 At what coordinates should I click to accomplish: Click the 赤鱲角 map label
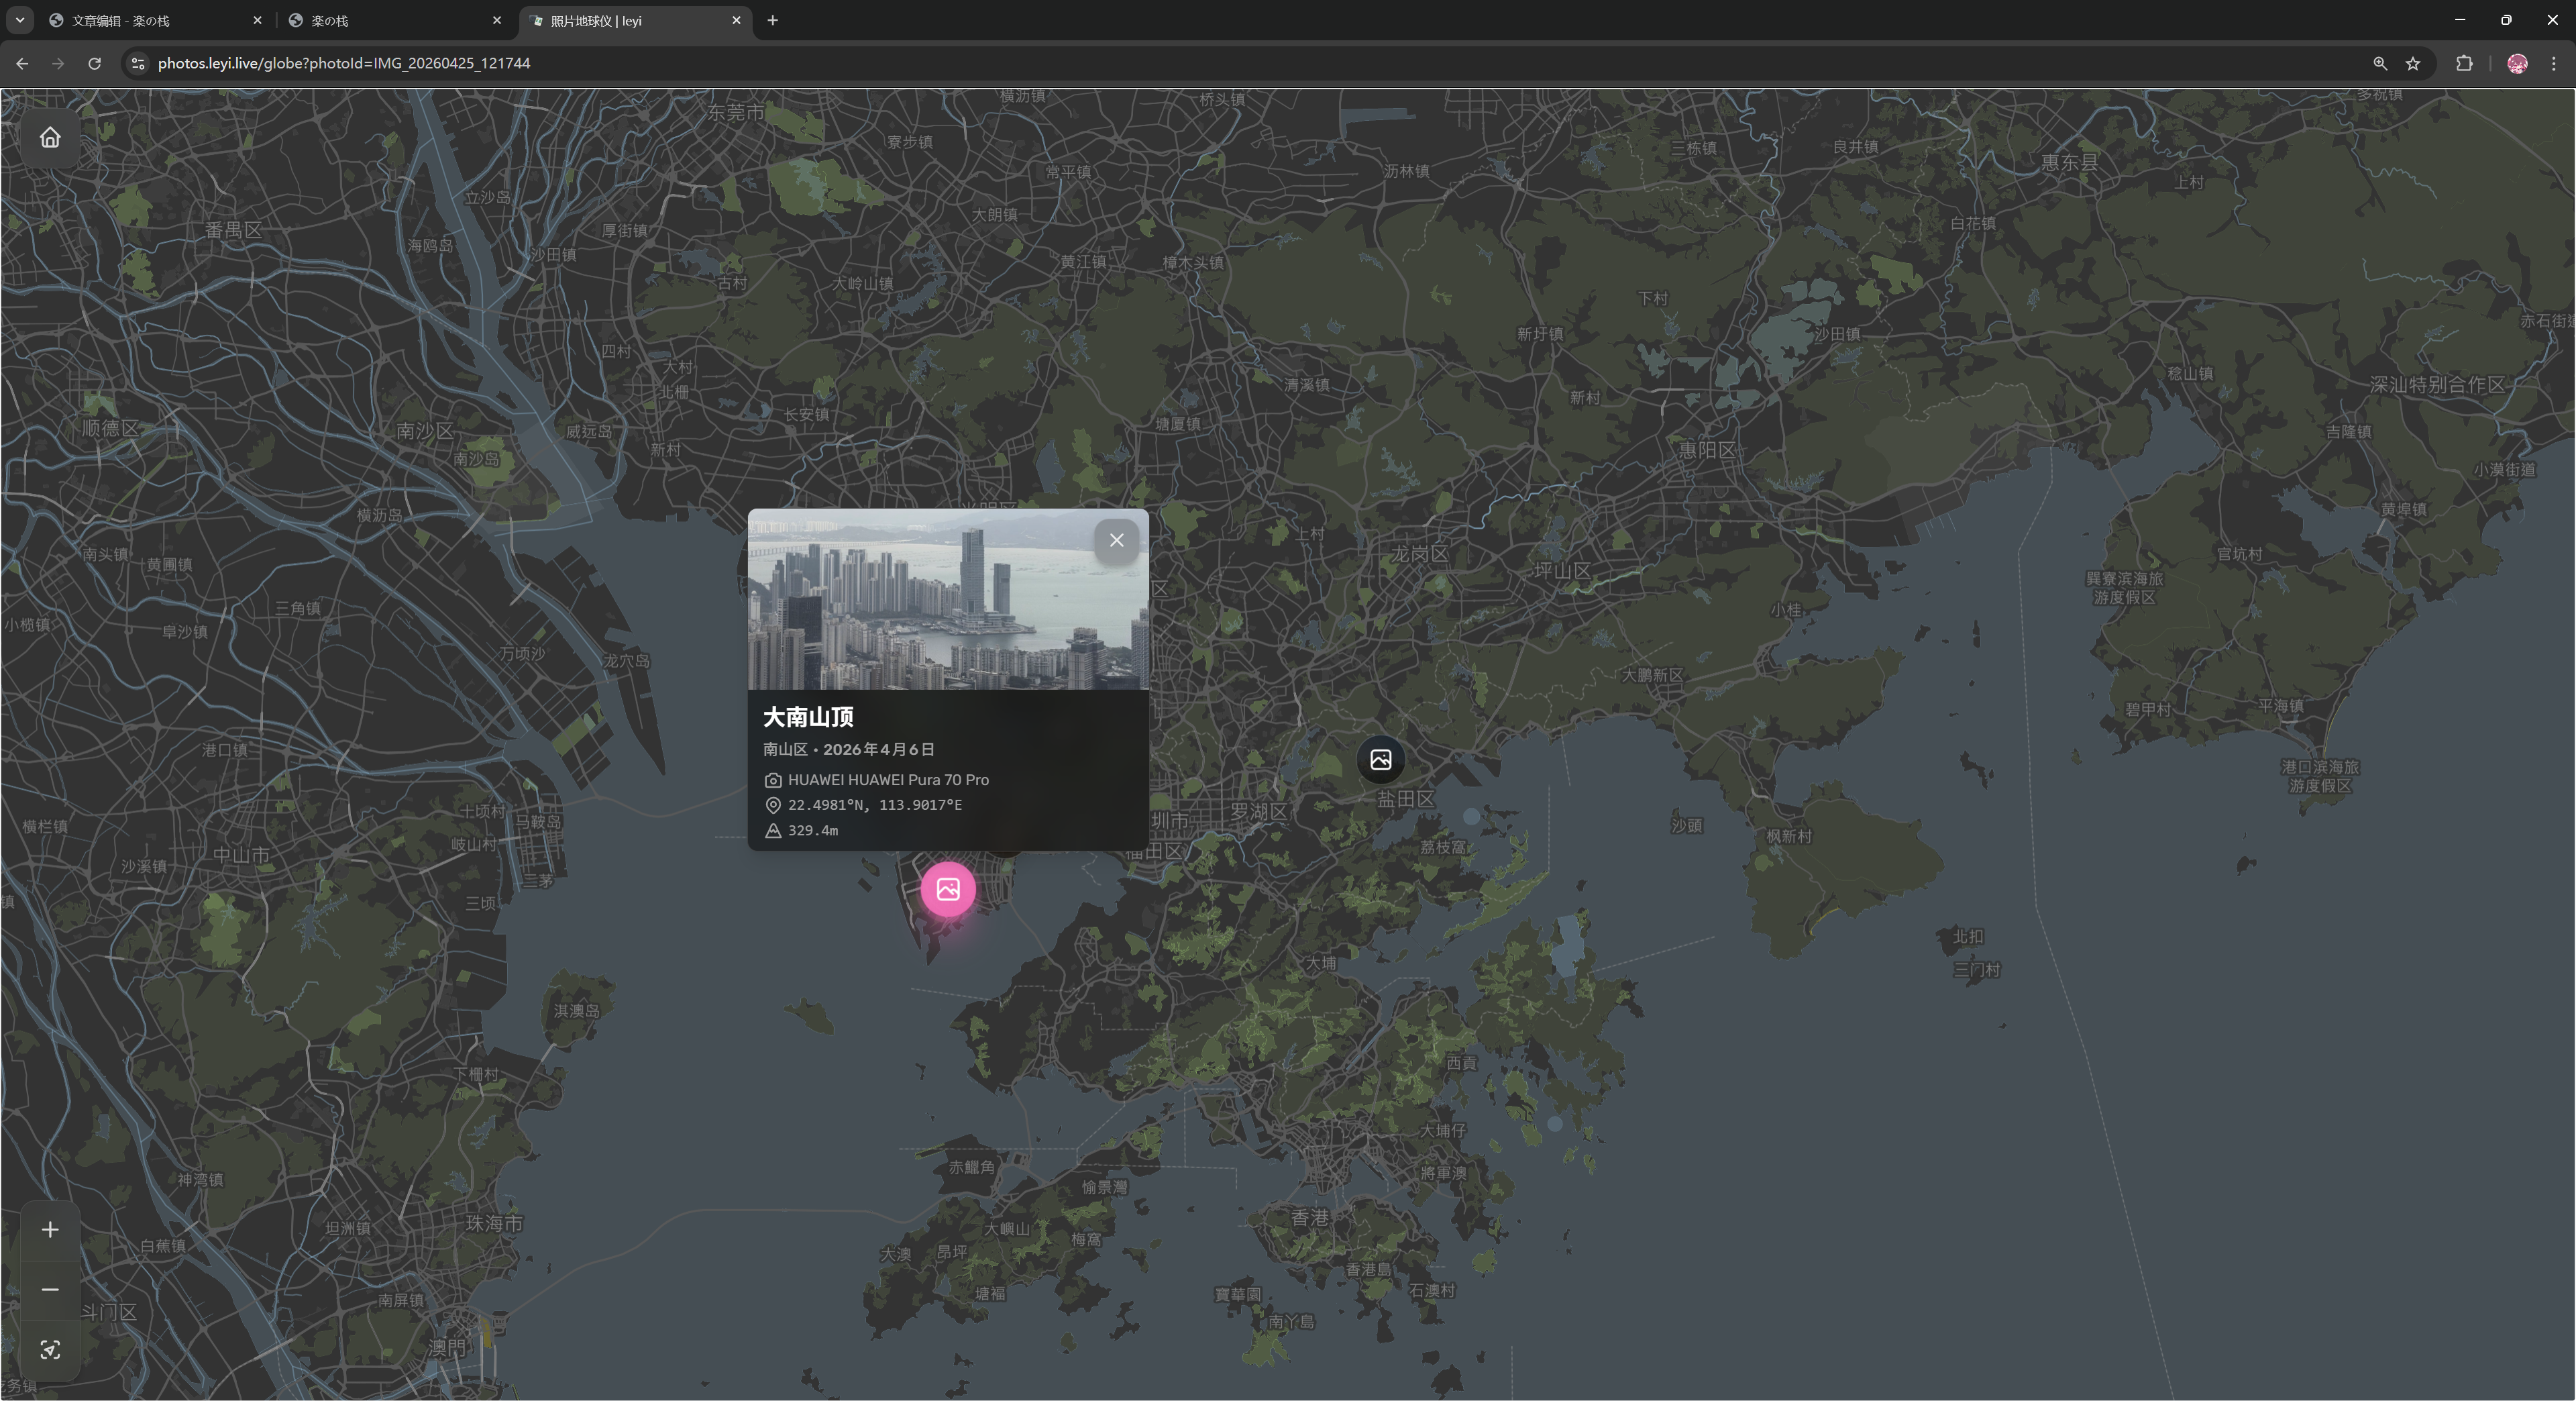pos(972,1167)
